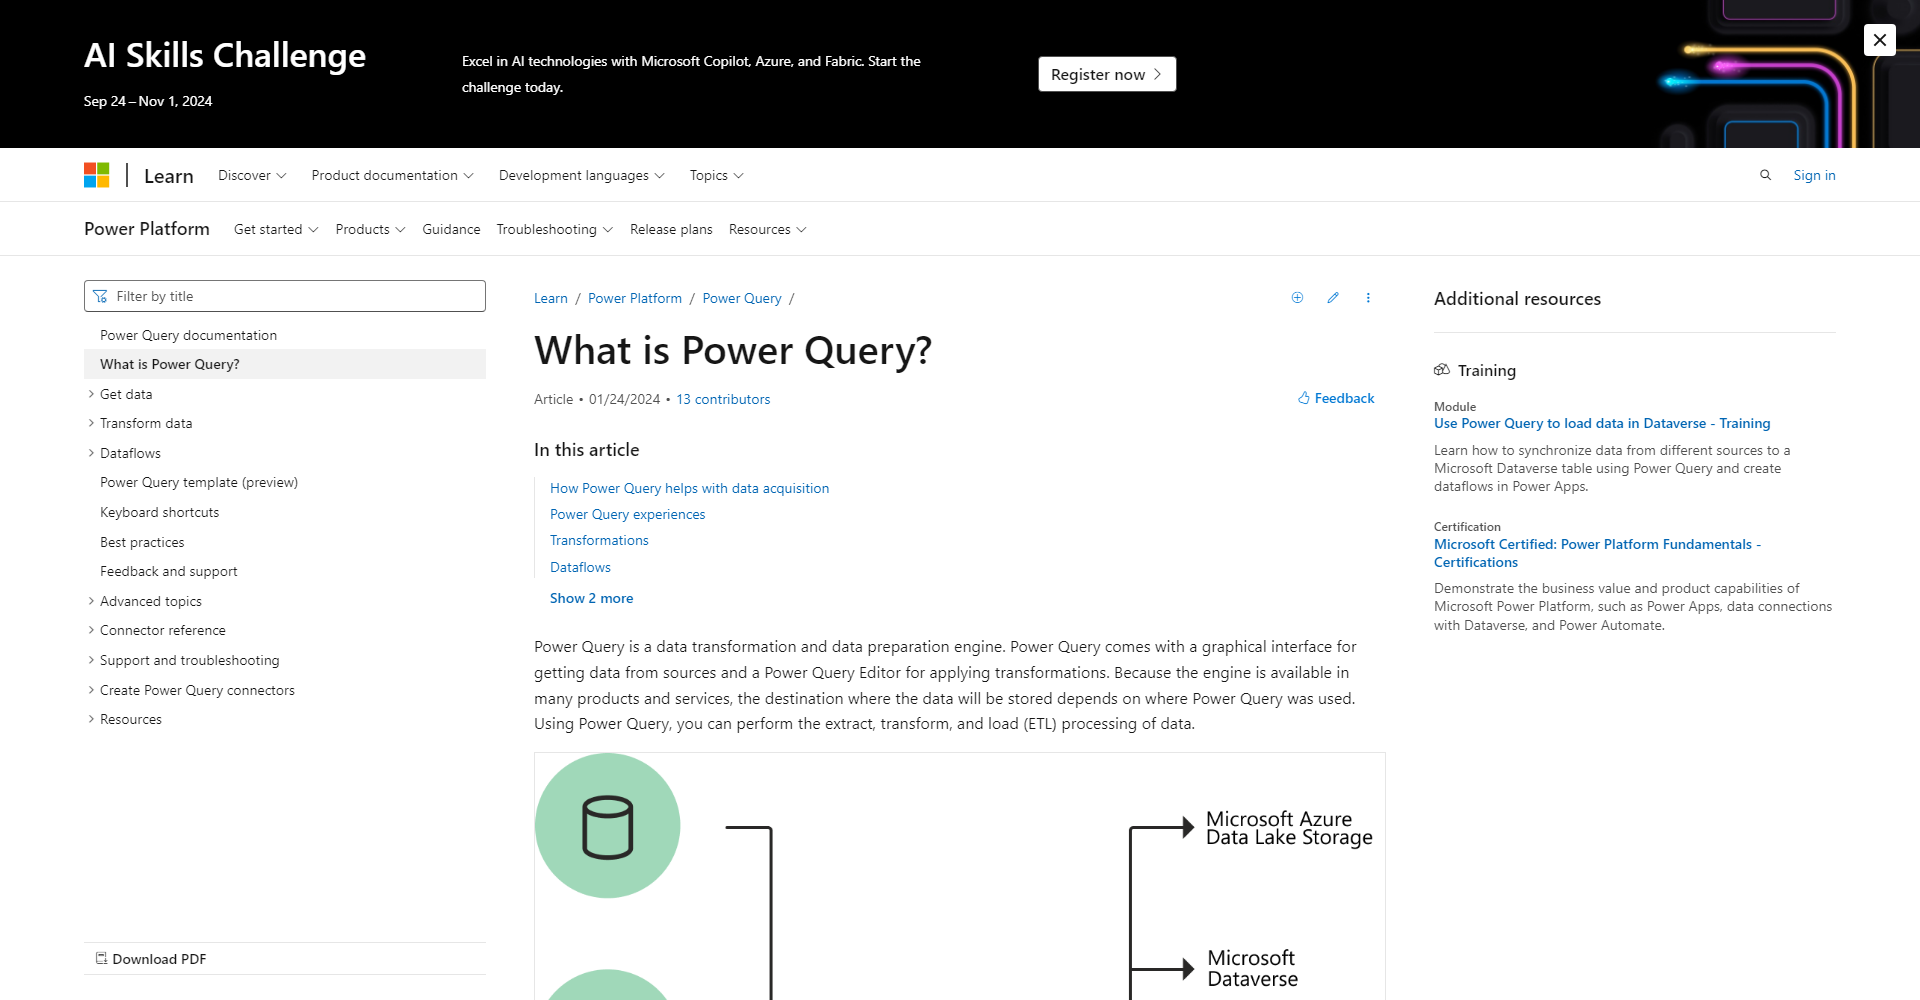1920x1000 pixels.
Task: Click the Microsoft logo icon
Action: (x=97, y=174)
